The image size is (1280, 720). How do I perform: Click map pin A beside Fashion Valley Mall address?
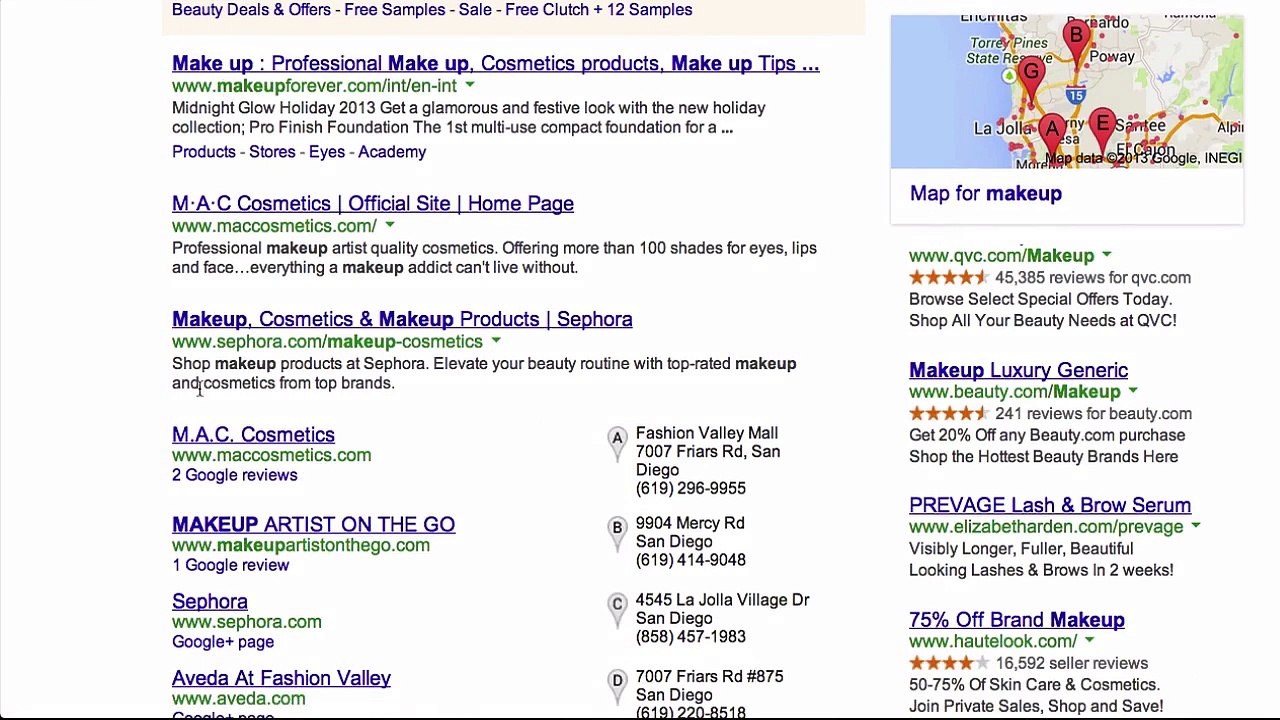pos(617,443)
